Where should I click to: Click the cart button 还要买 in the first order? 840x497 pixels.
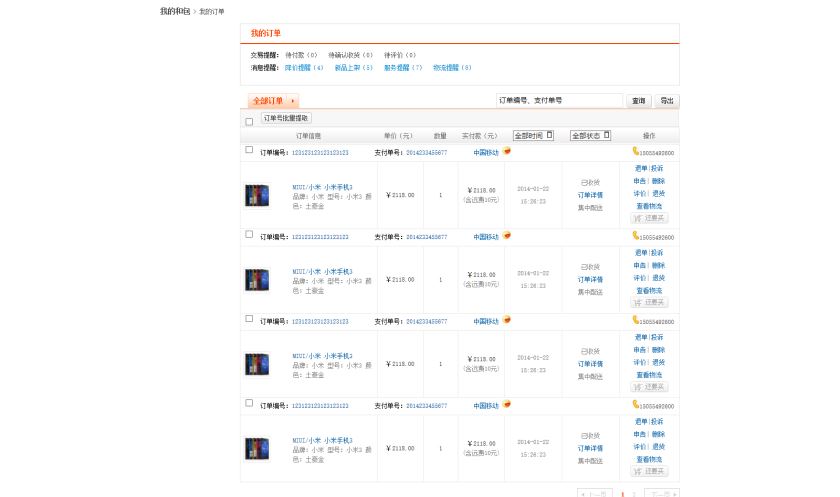click(649, 218)
